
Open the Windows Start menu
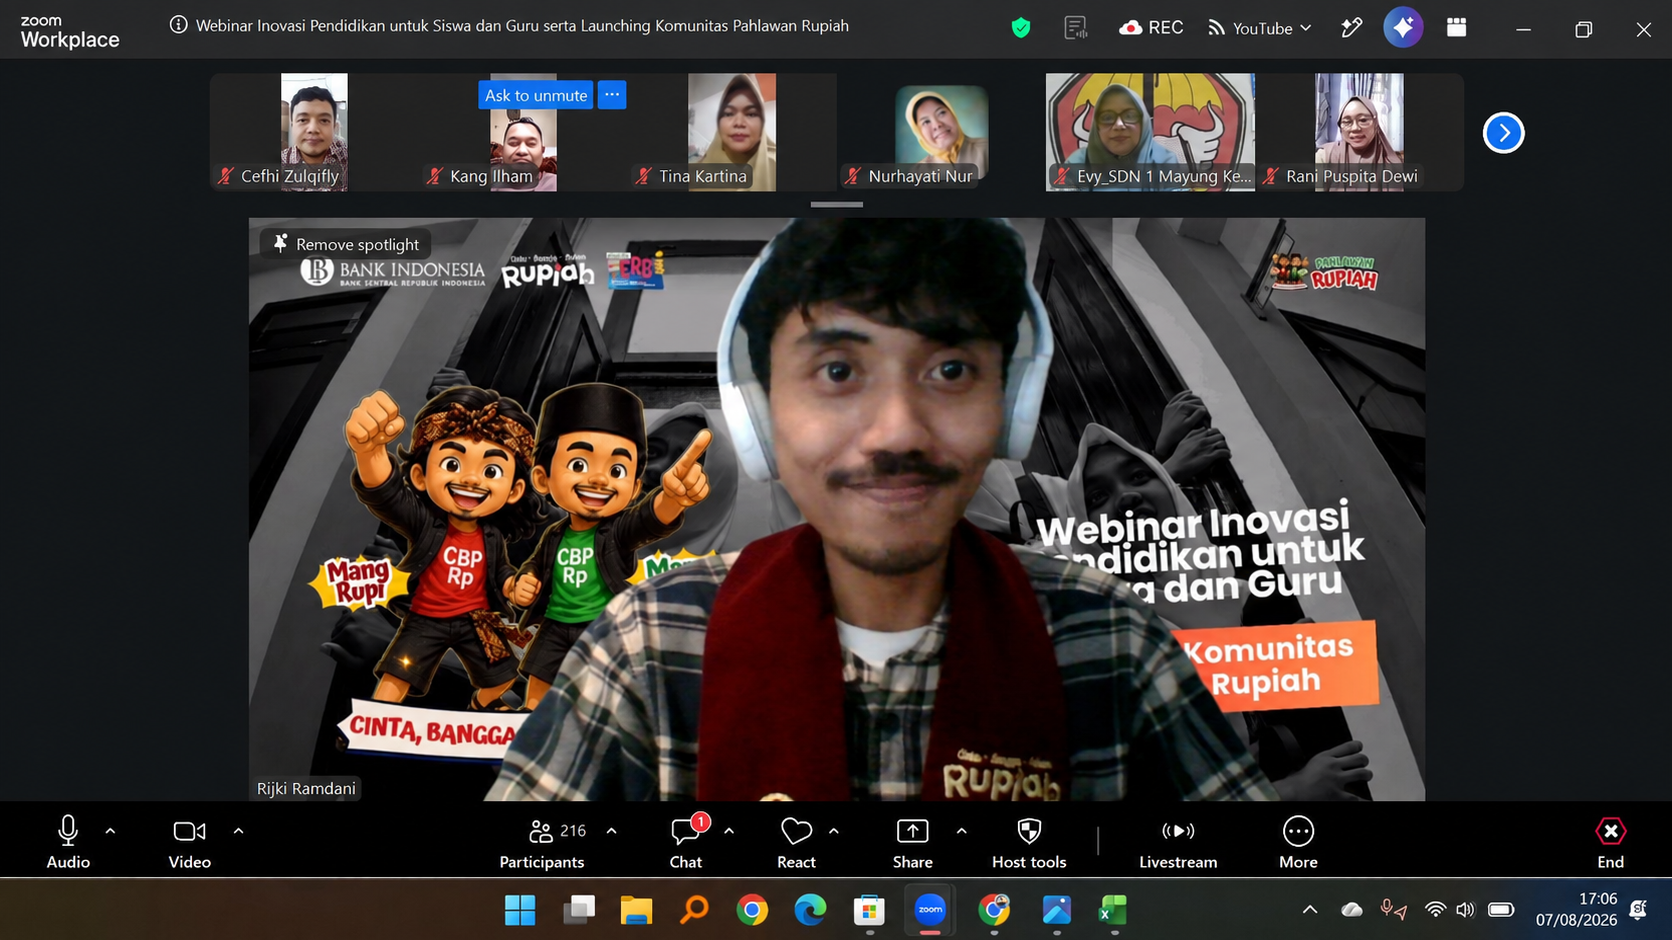pos(520,910)
